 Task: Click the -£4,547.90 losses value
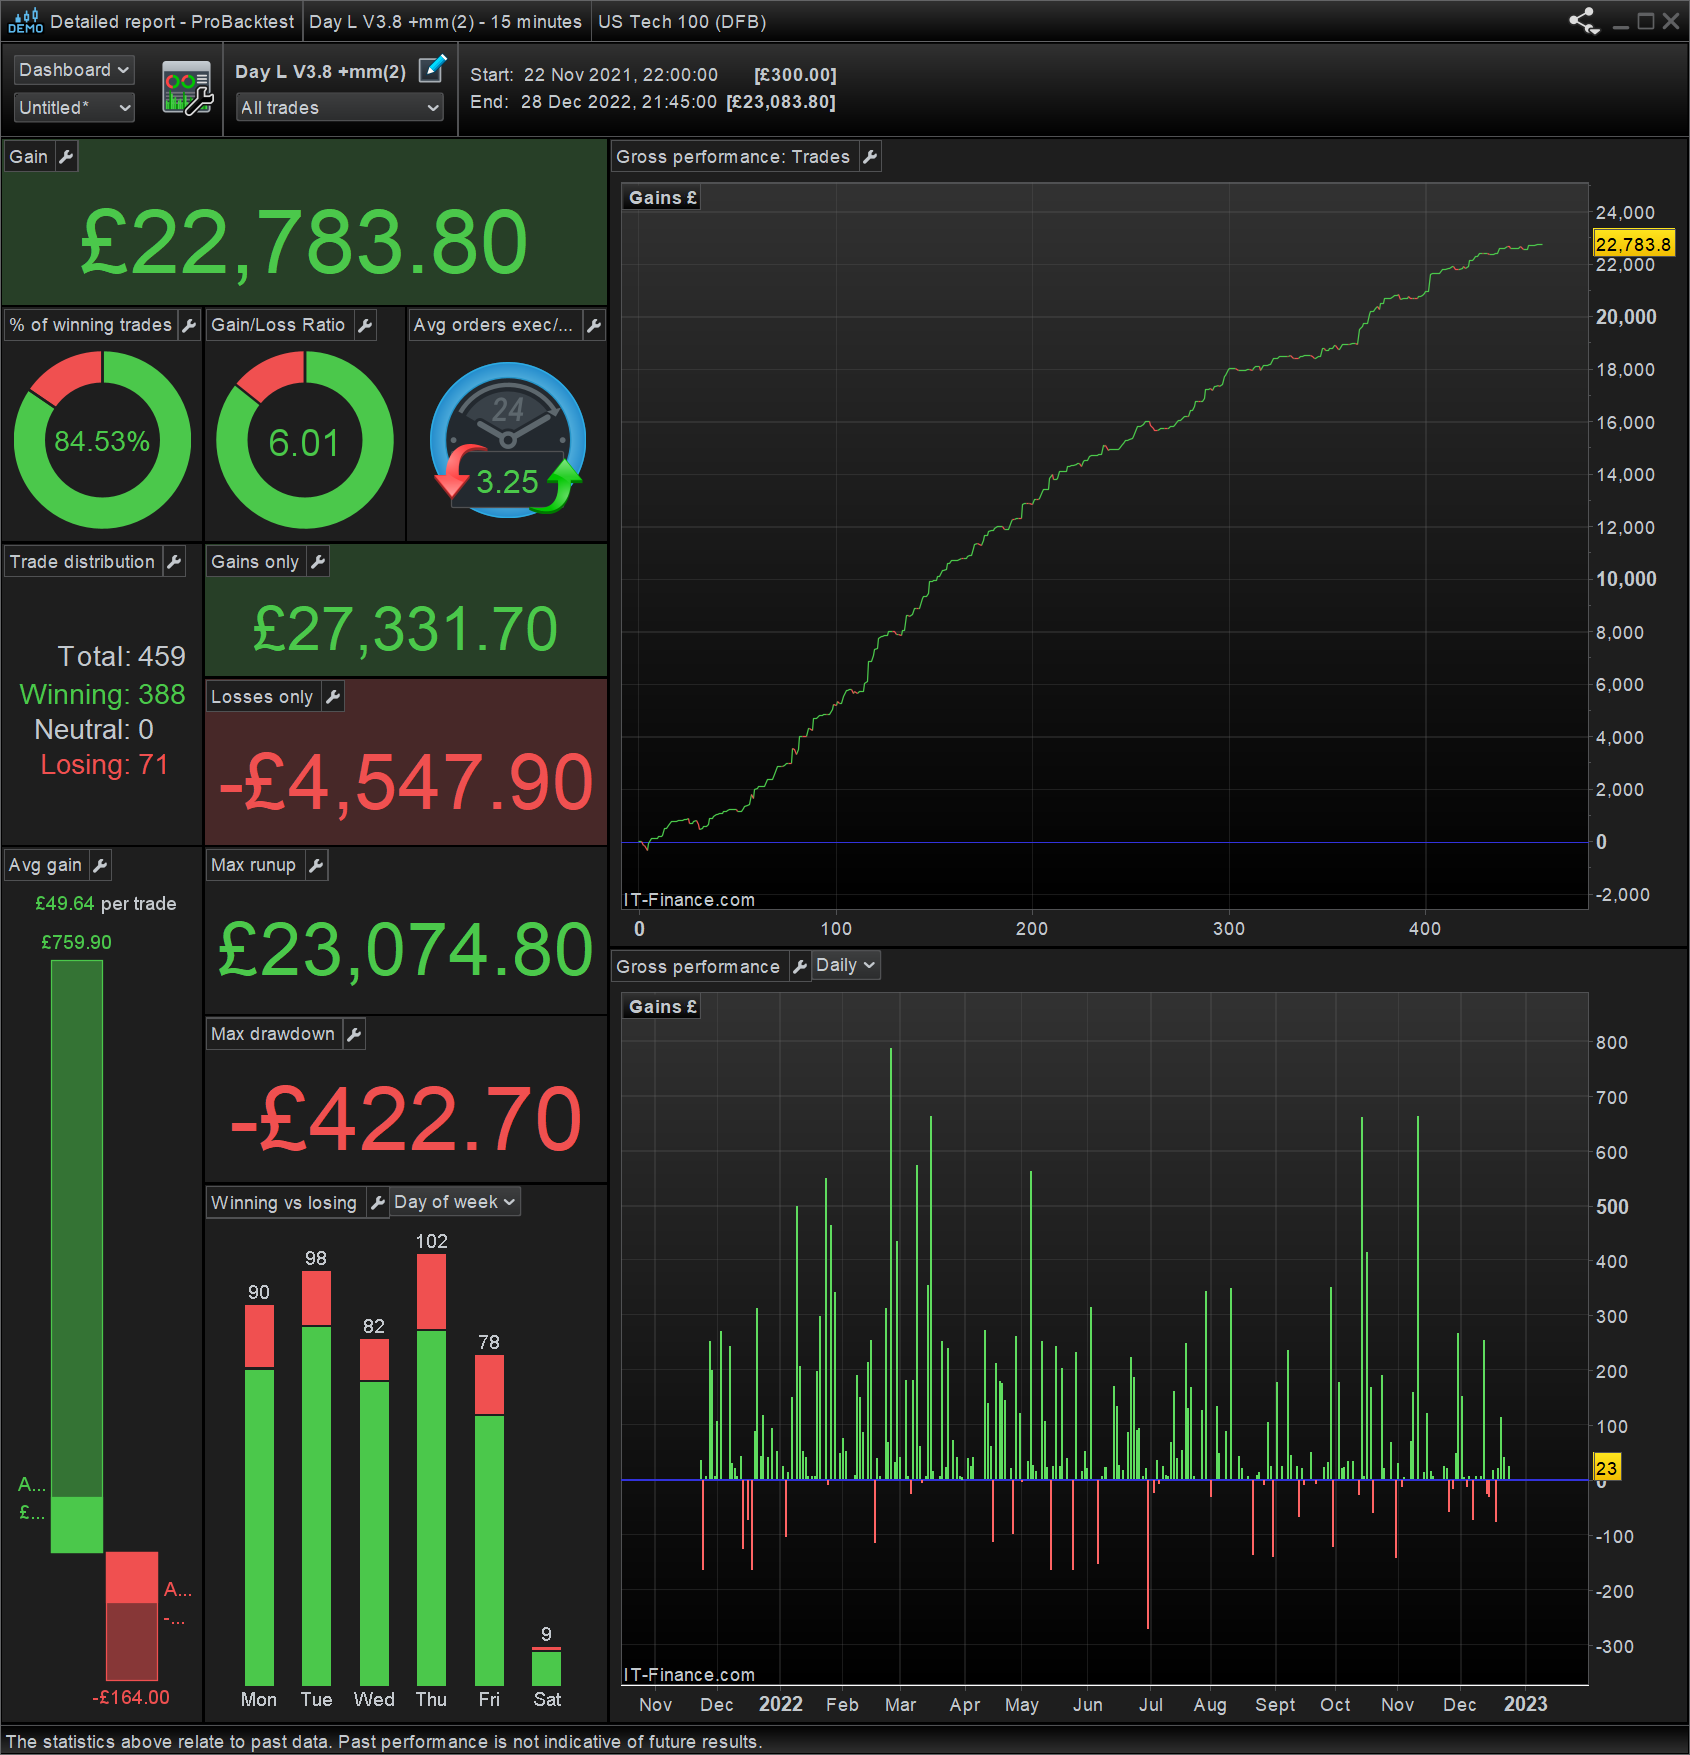pyautogui.click(x=405, y=782)
